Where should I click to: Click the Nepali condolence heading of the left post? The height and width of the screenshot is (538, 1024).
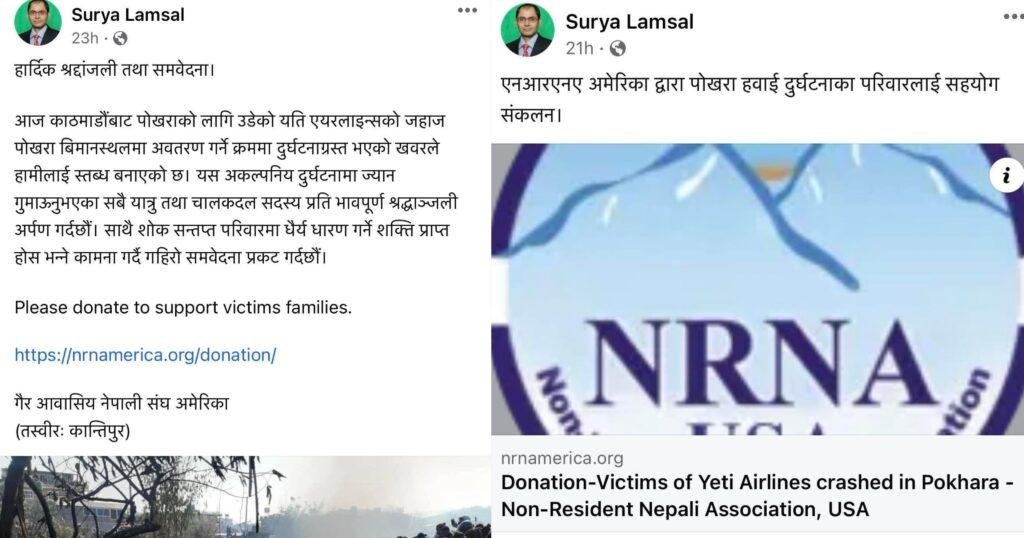[x=114, y=69]
